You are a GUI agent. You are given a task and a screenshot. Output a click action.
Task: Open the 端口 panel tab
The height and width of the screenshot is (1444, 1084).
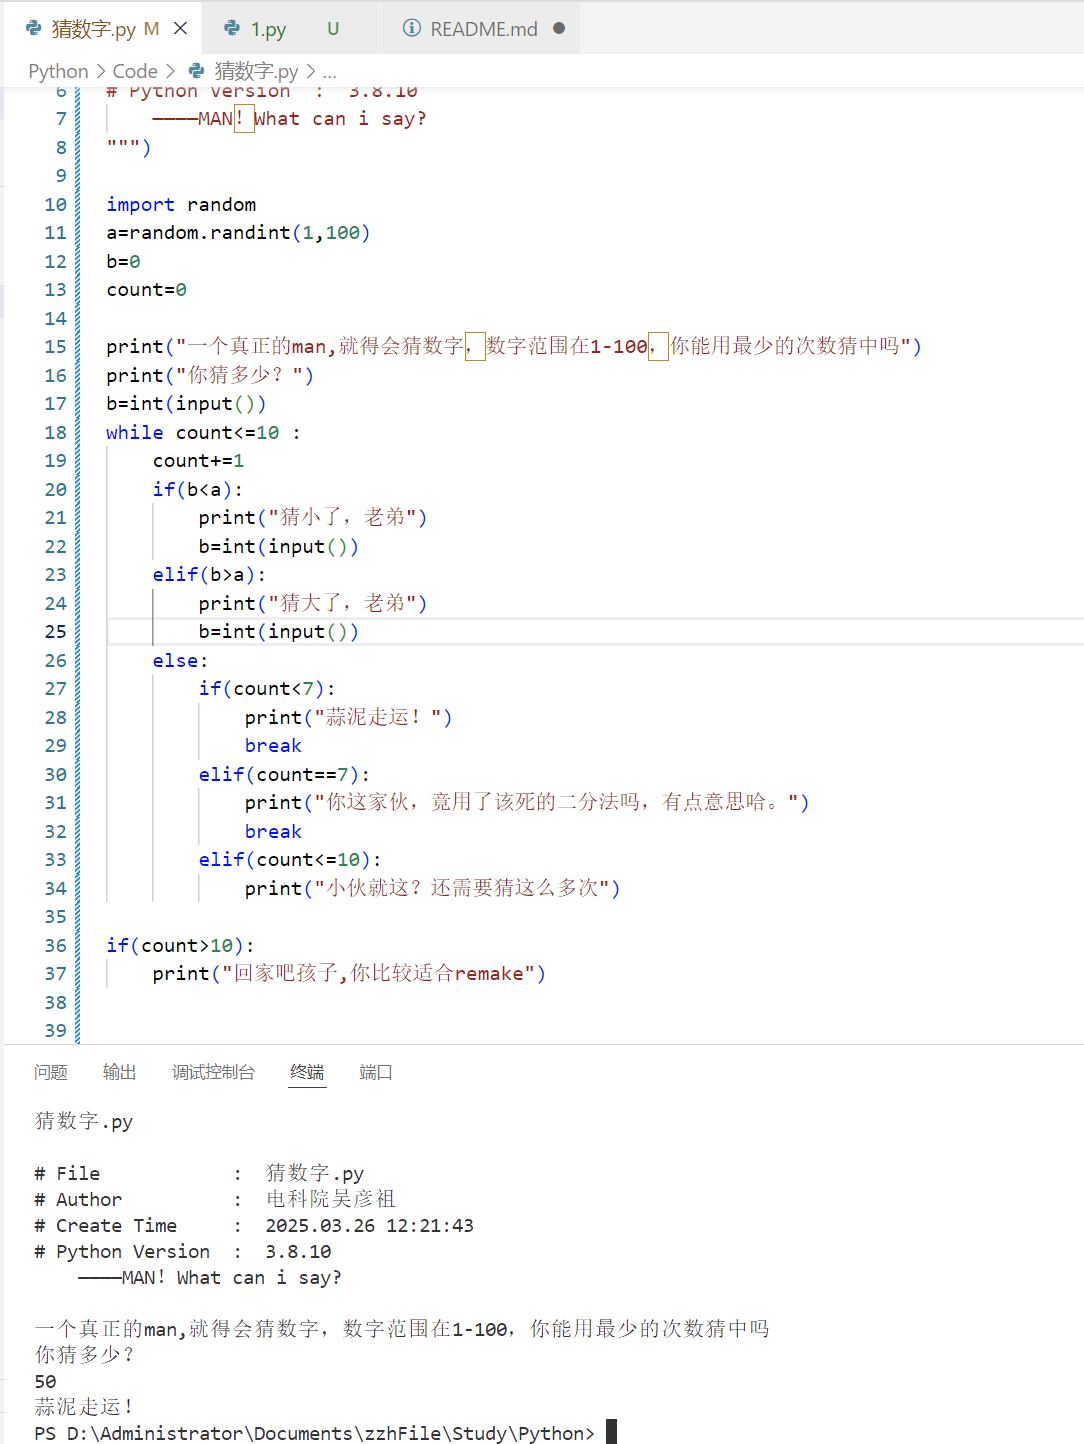click(375, 1072)
